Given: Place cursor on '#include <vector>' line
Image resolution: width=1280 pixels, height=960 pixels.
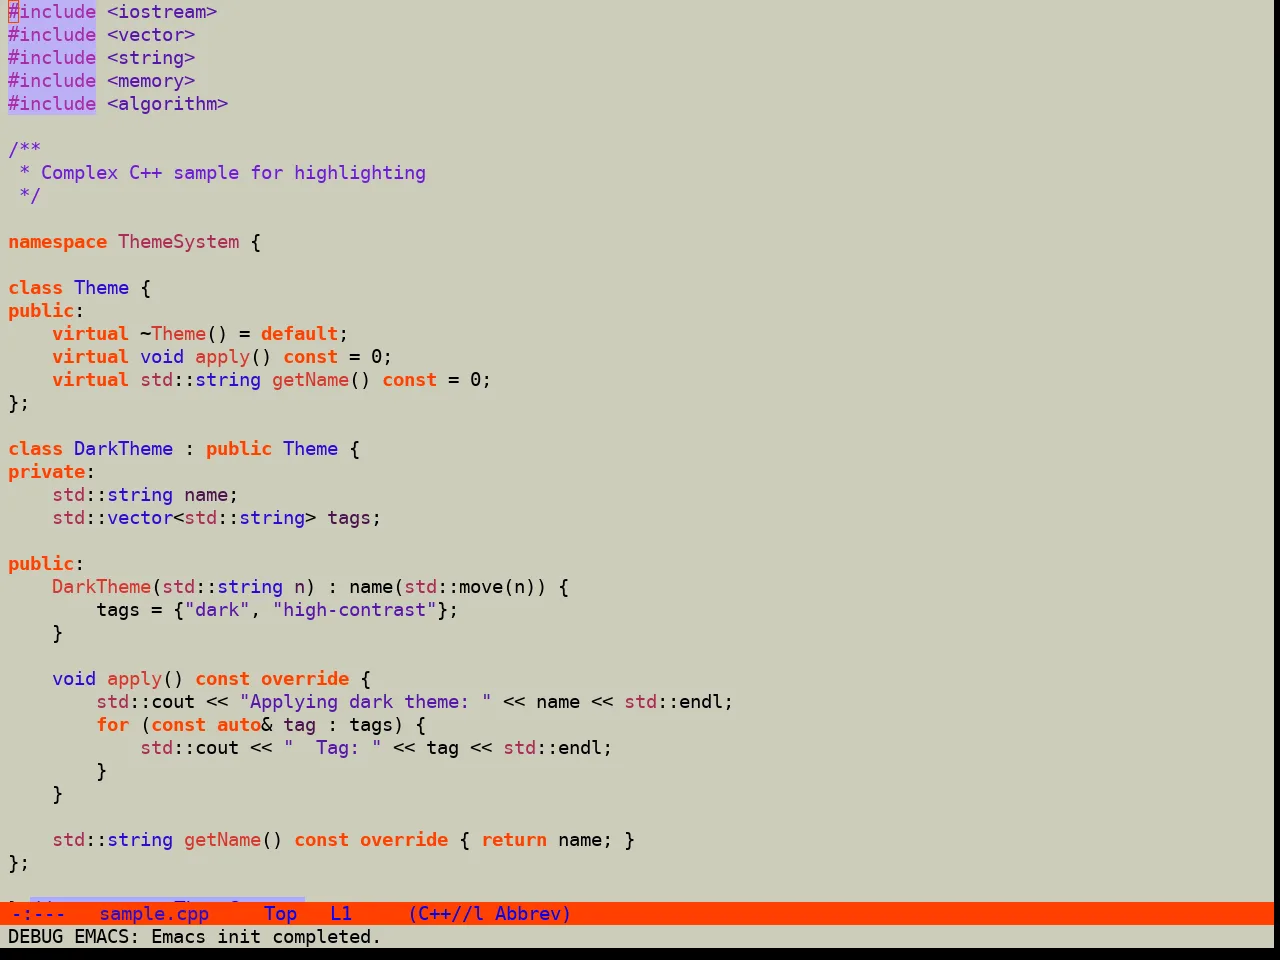Looking at the screenshot, I should tap(102, 35).
